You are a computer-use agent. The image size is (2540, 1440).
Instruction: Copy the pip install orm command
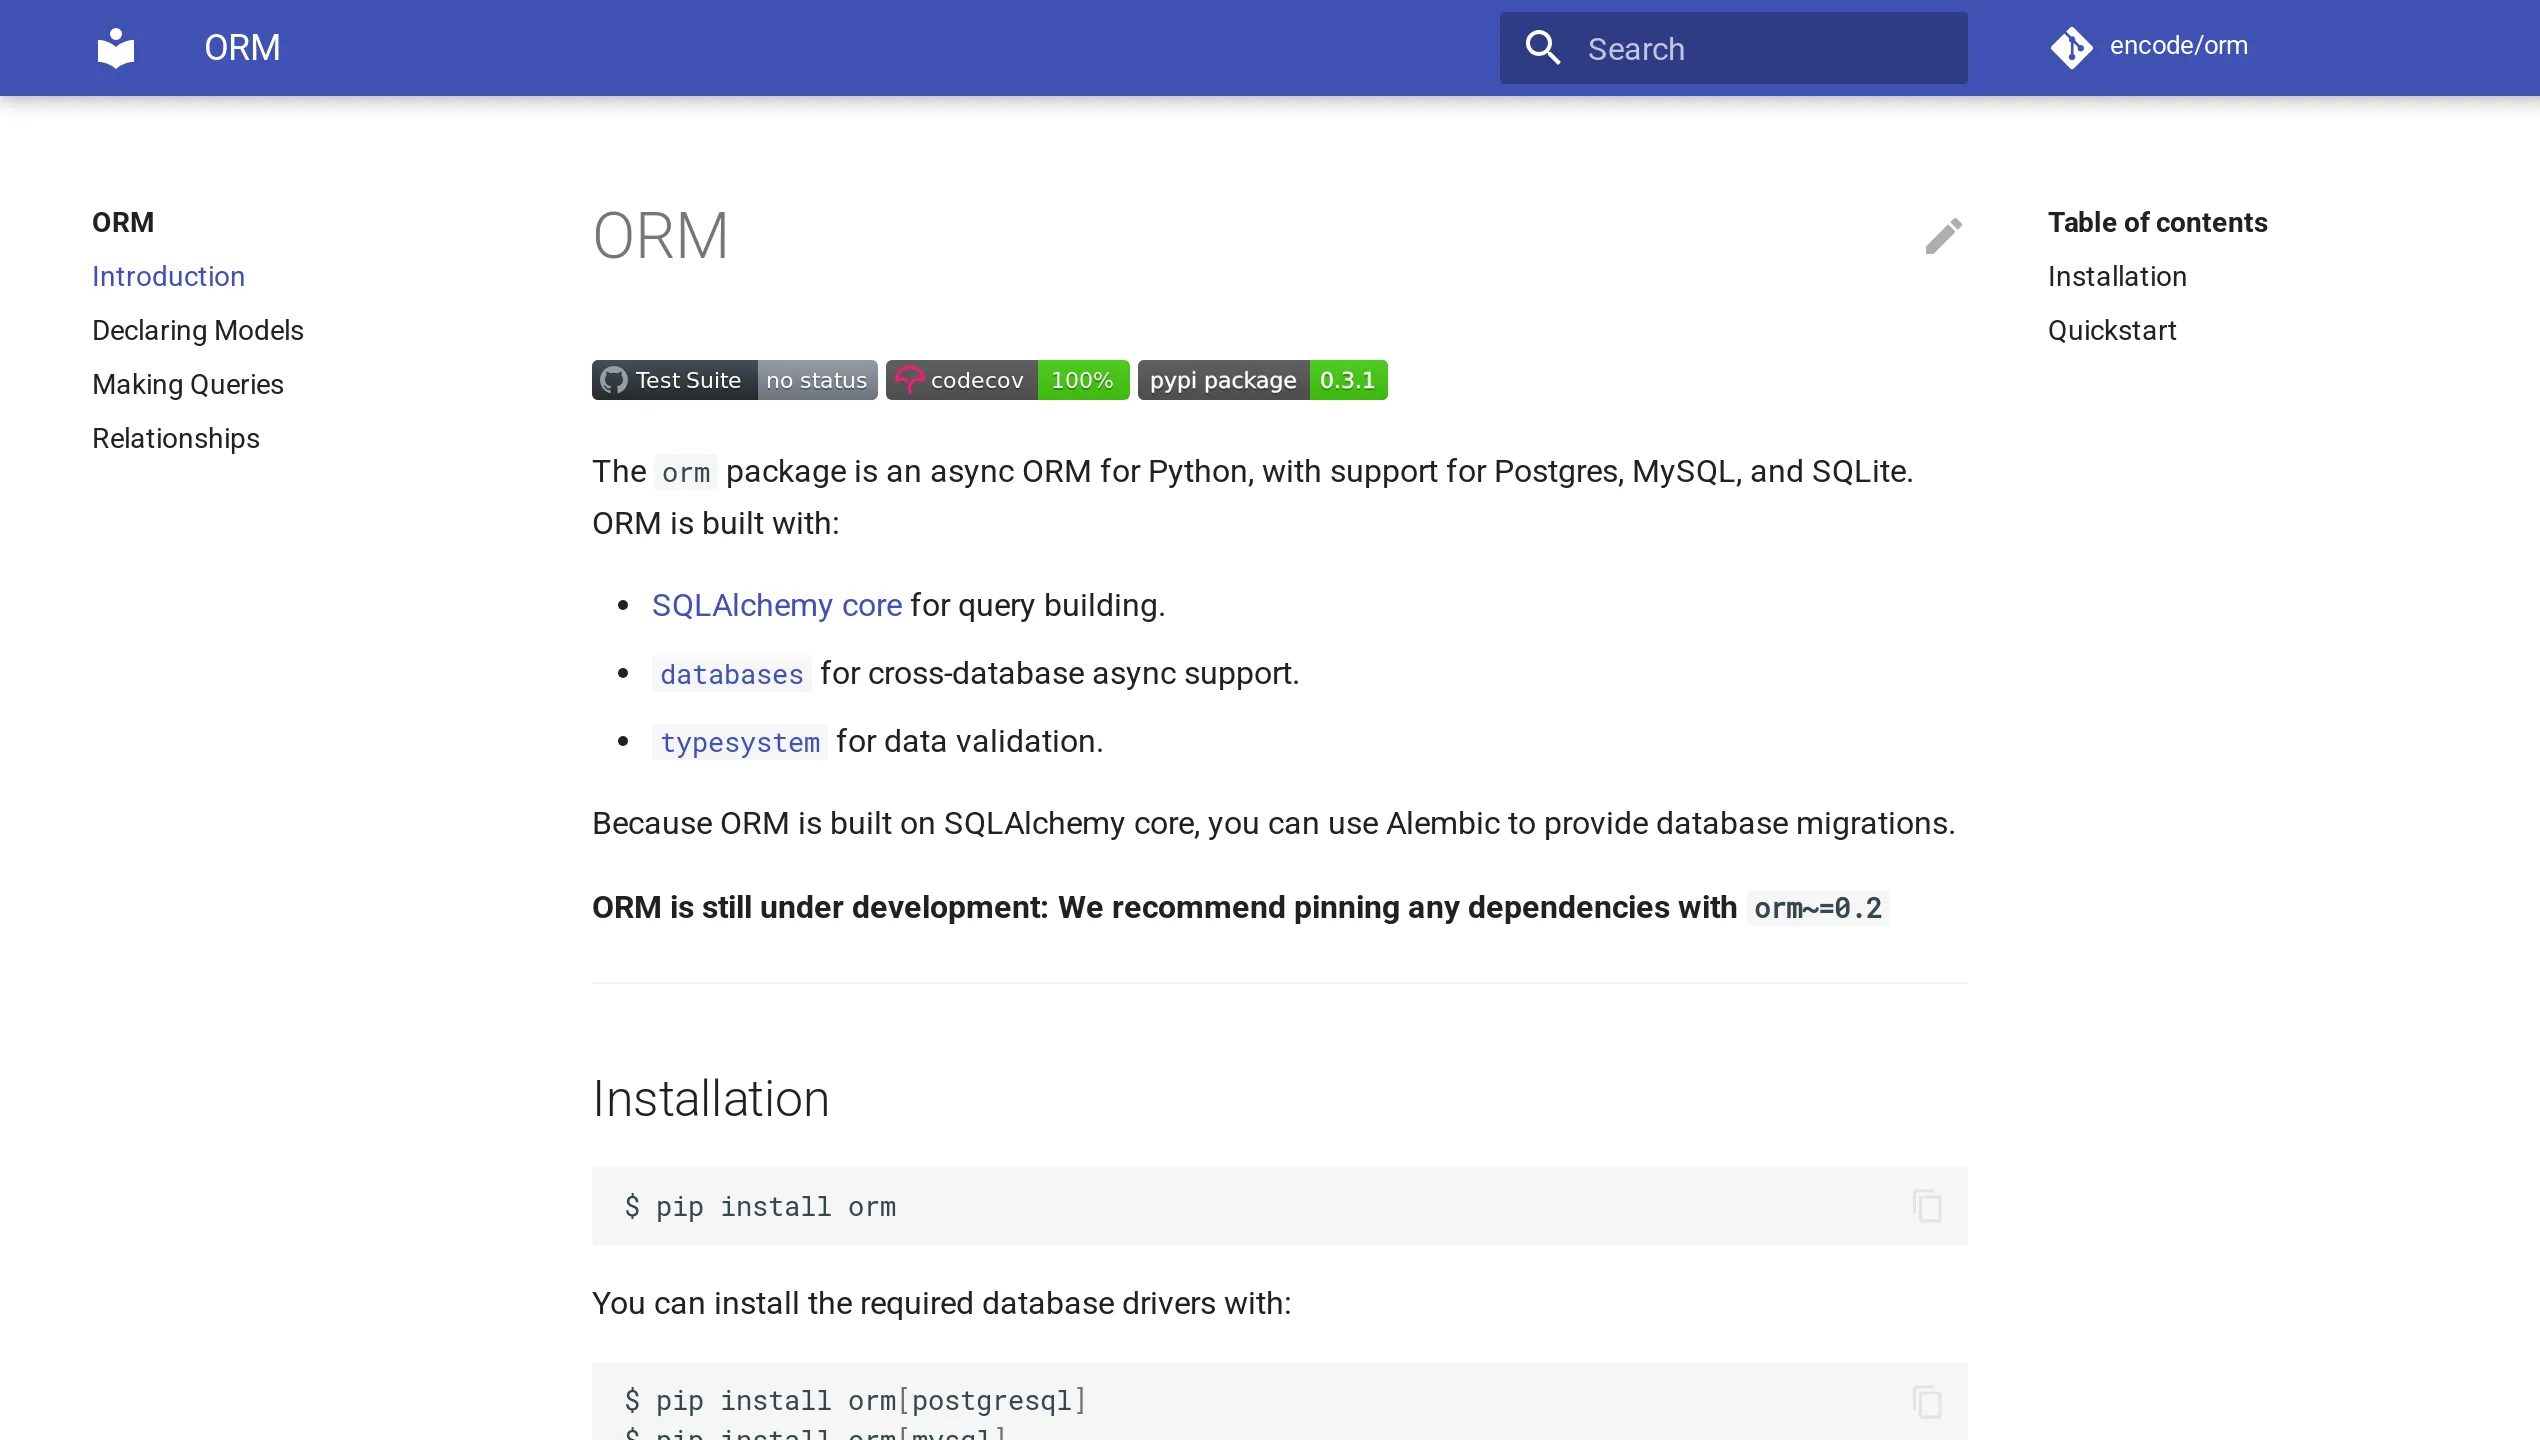[1925, 1206]
